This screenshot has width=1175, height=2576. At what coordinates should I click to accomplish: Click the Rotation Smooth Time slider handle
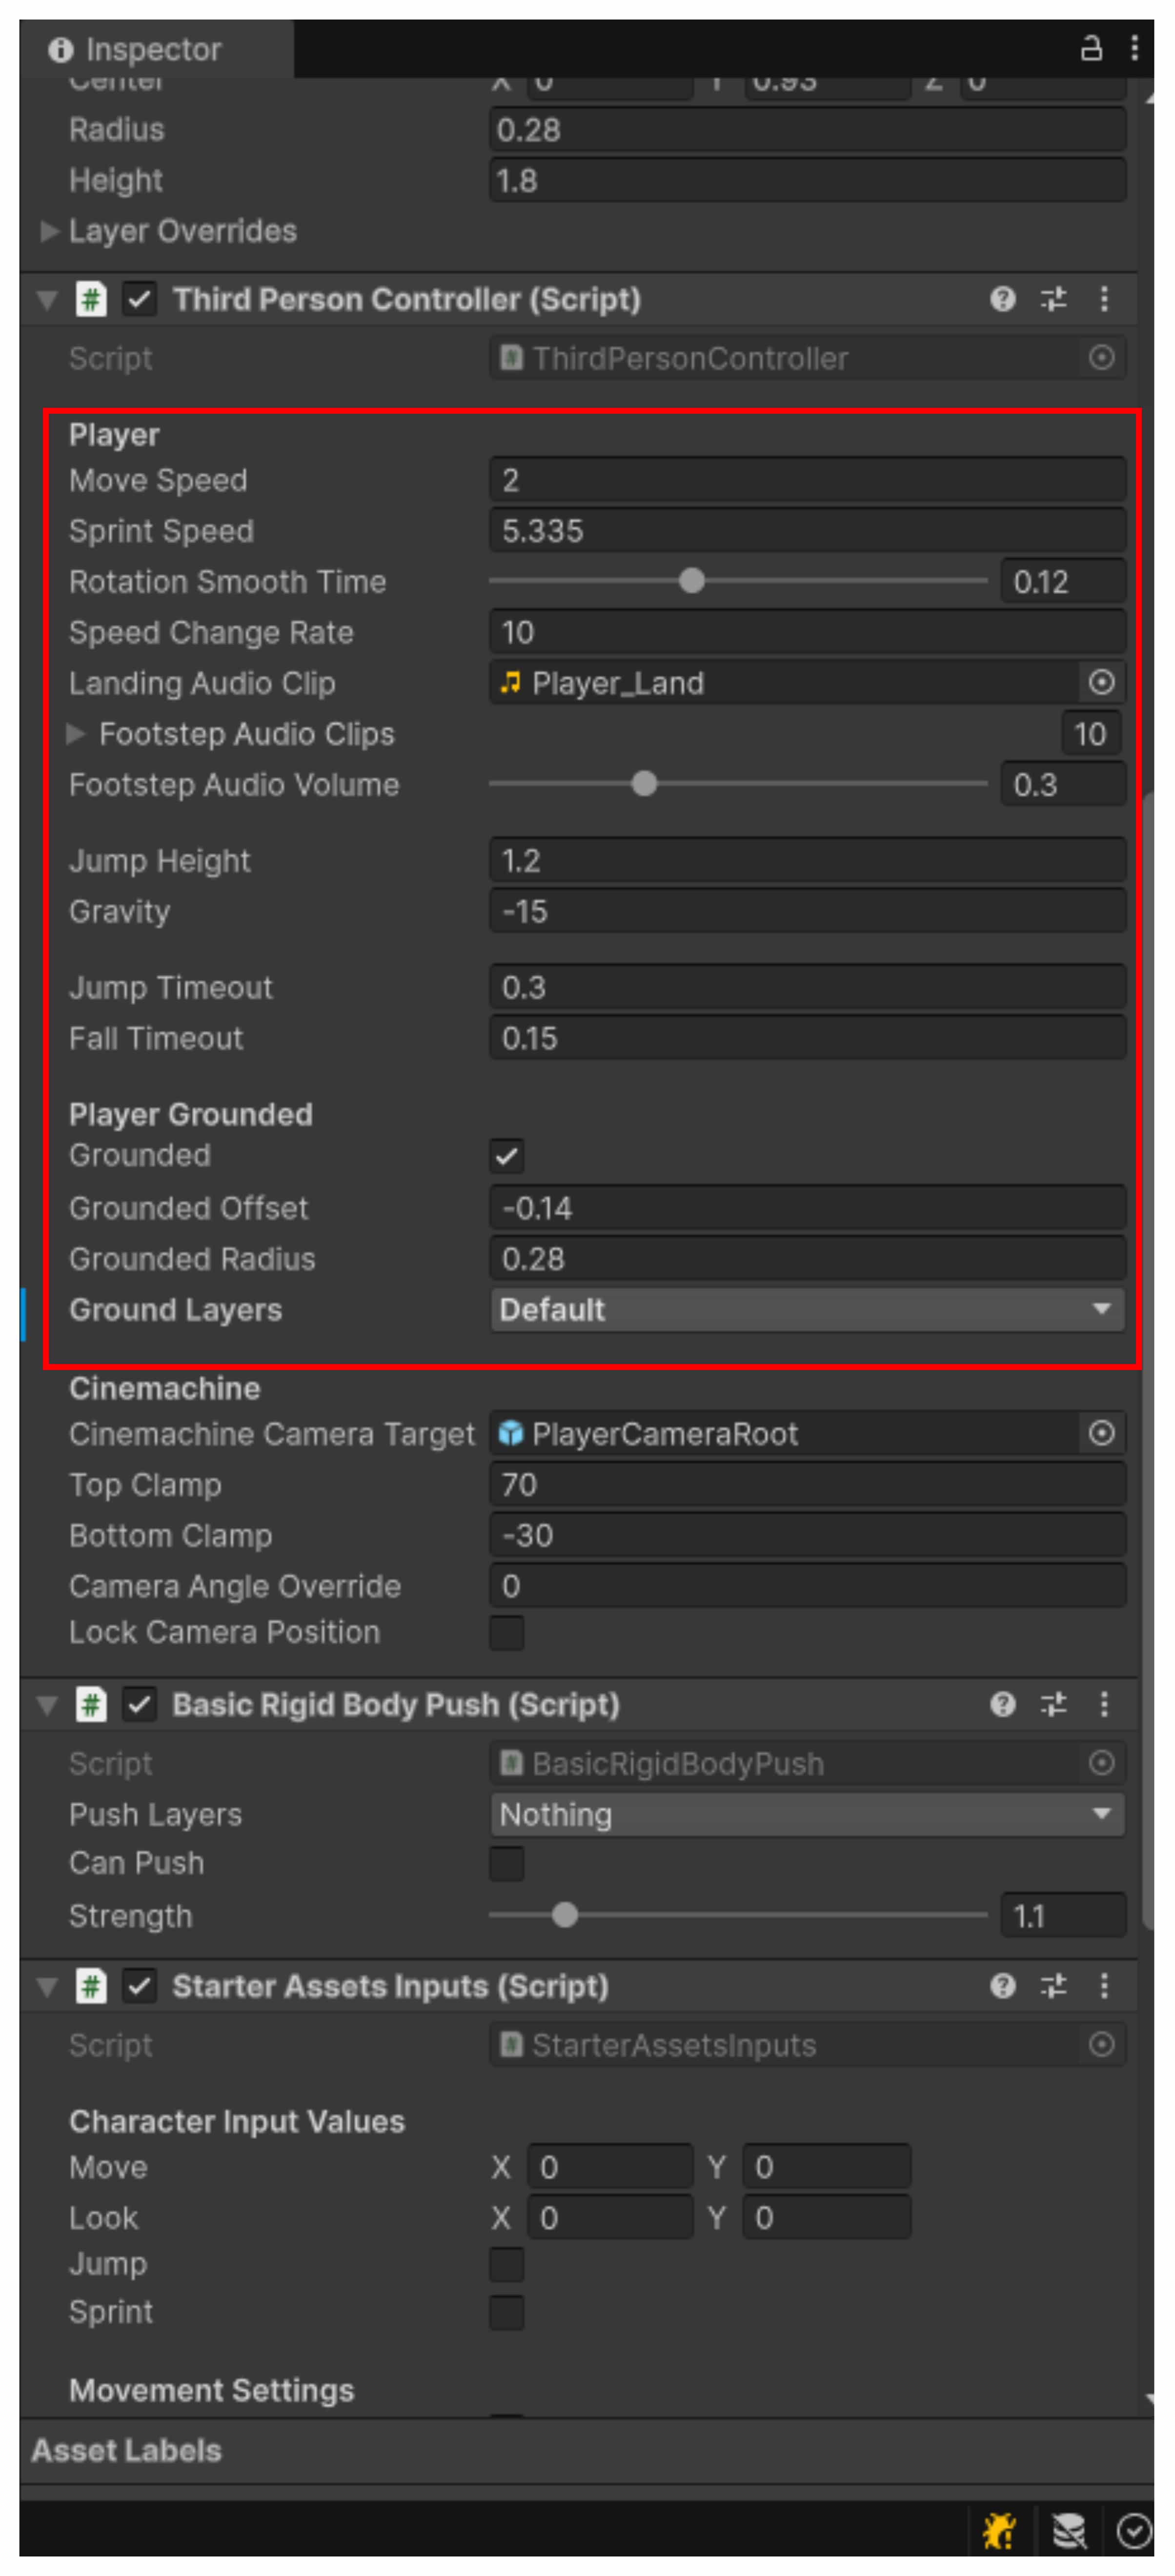pyautogui.click(x=692, y=581)
